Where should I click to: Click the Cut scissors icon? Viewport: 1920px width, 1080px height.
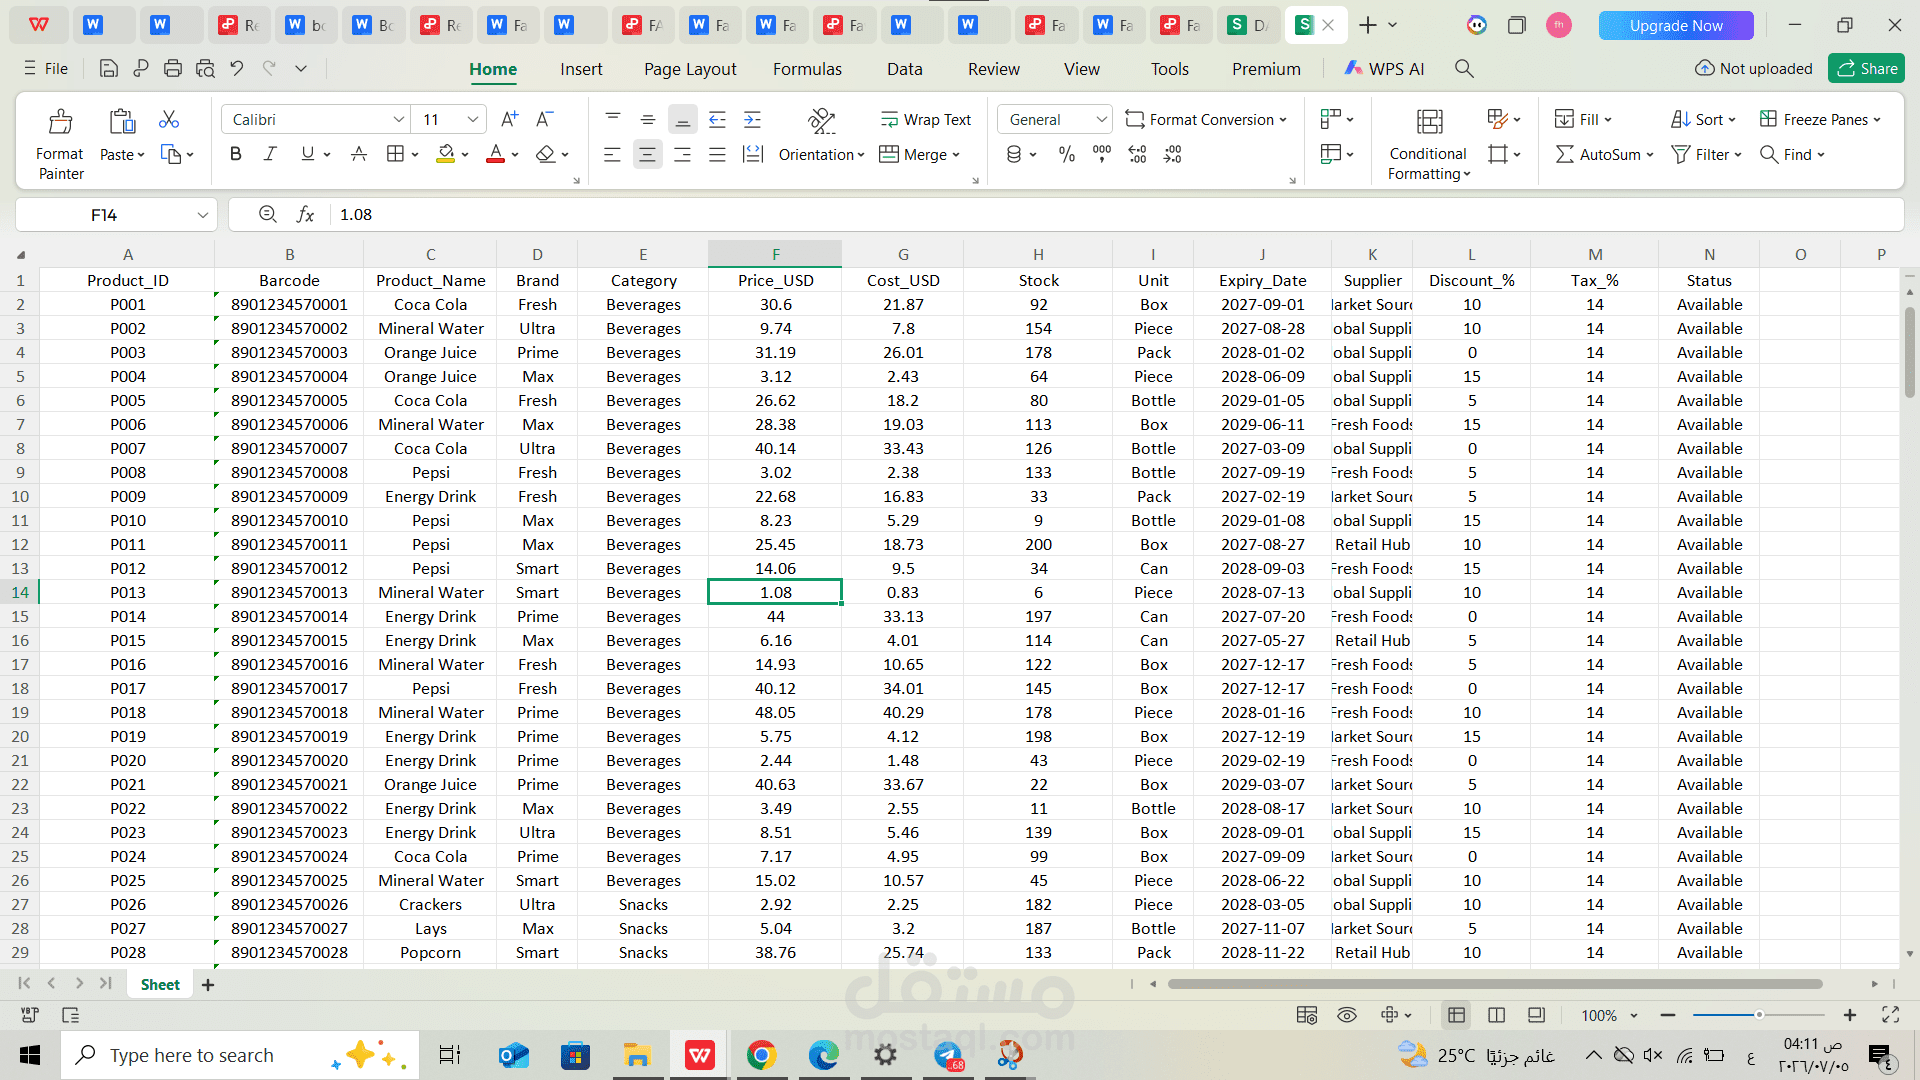pos(169,119)
